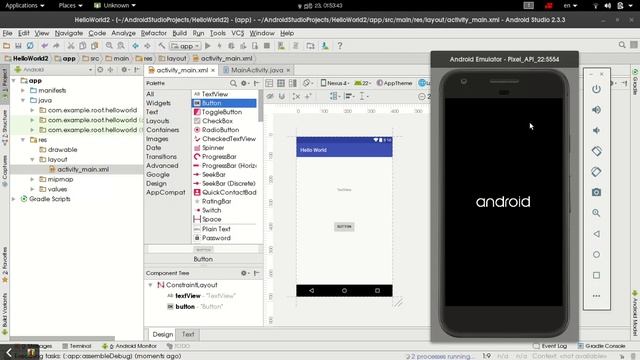Select the Design editor tab
Image resolution: width=640 pixels, height=360 pixels.
pos(162,334)
